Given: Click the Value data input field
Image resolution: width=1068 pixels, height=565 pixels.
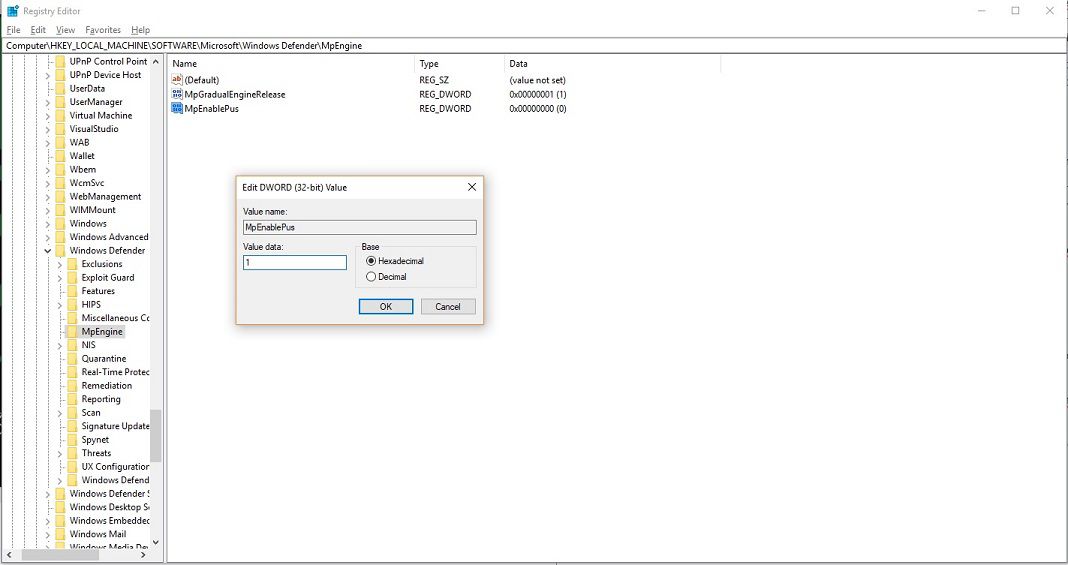Looking at the screenshot, I should coord(295,262).
